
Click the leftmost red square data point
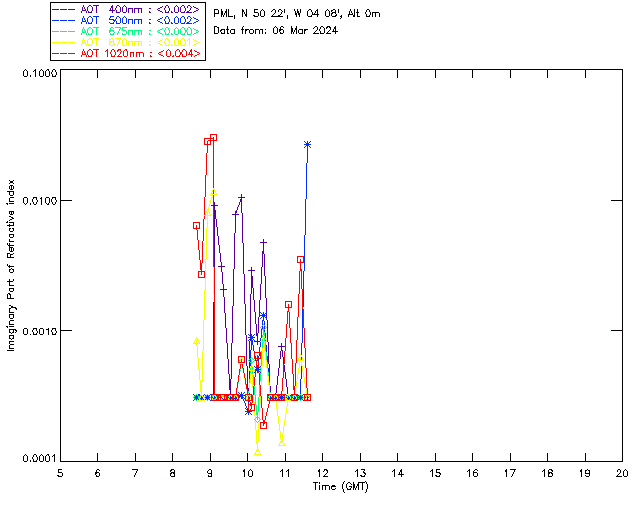pos(196,226)
